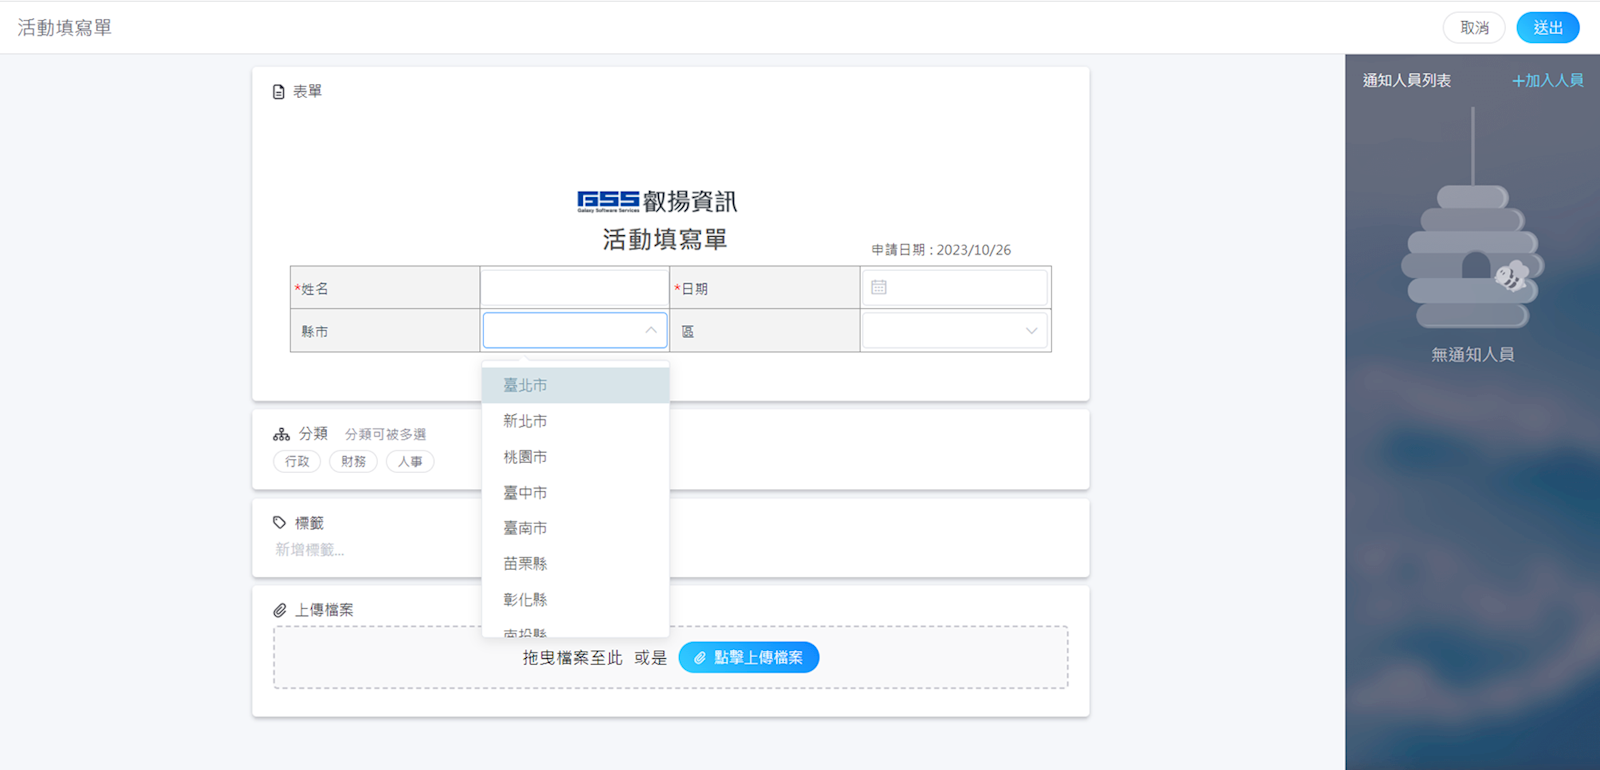This screenshot has height=770, width=1600.
Task: Click the tag icon beside 標籤
Action: 280,523
